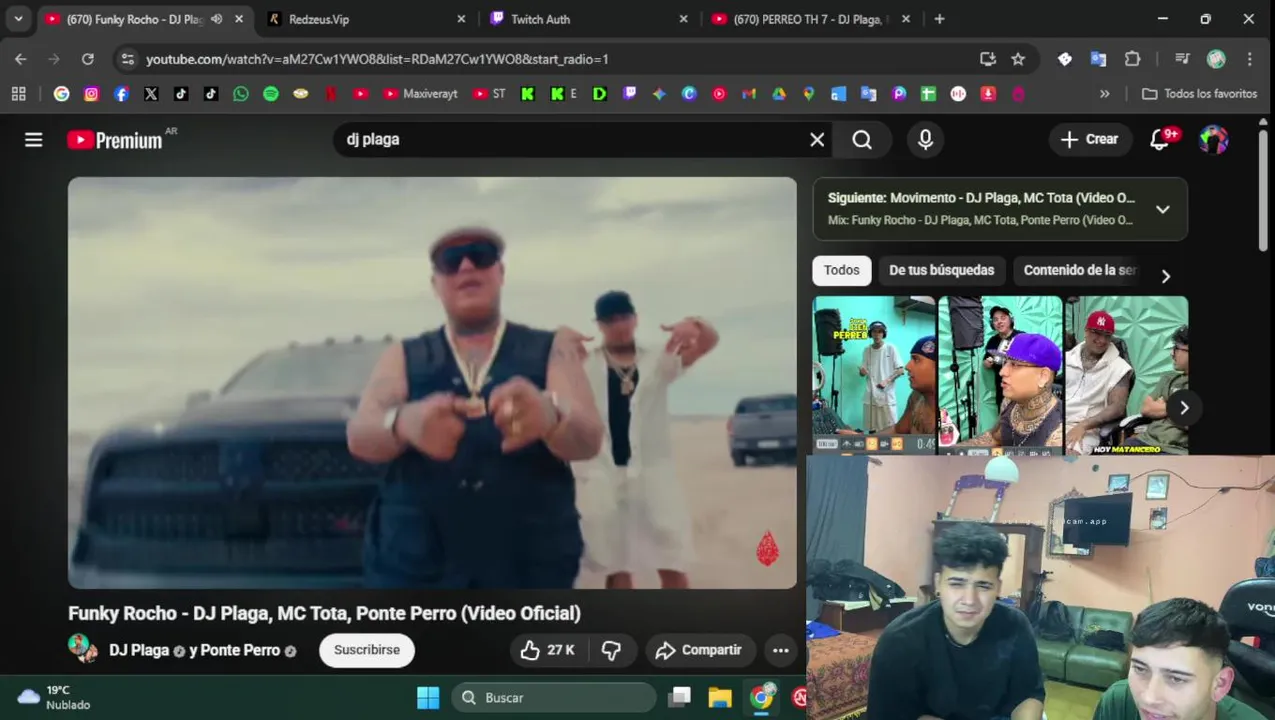The width and height of the screenshot is (1275, 720).
Task: Click the YouTube Premium logo
Action: click(115, 140)
